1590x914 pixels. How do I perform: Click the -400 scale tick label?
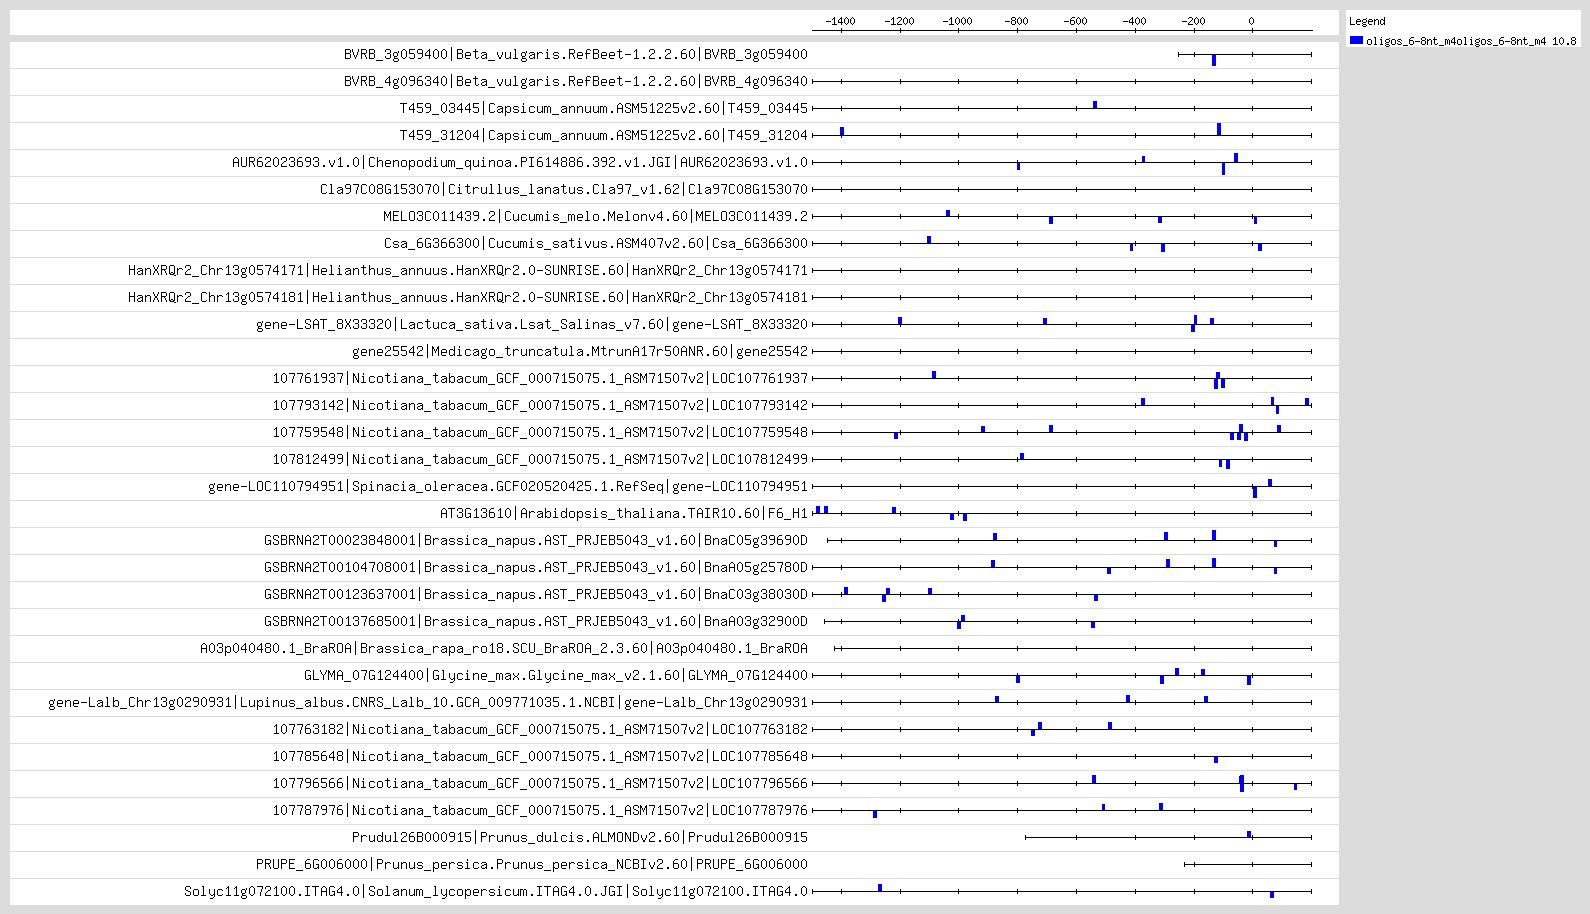1134,21
